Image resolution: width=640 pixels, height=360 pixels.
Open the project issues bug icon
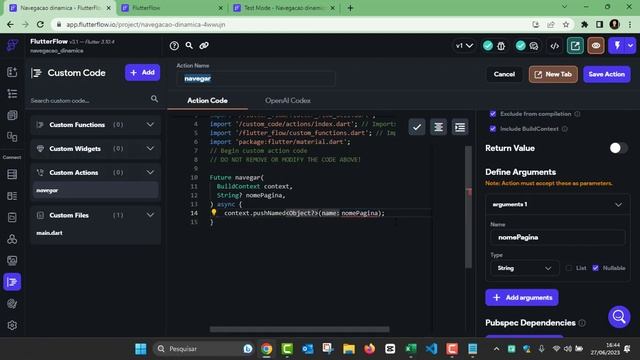(501, 46)
